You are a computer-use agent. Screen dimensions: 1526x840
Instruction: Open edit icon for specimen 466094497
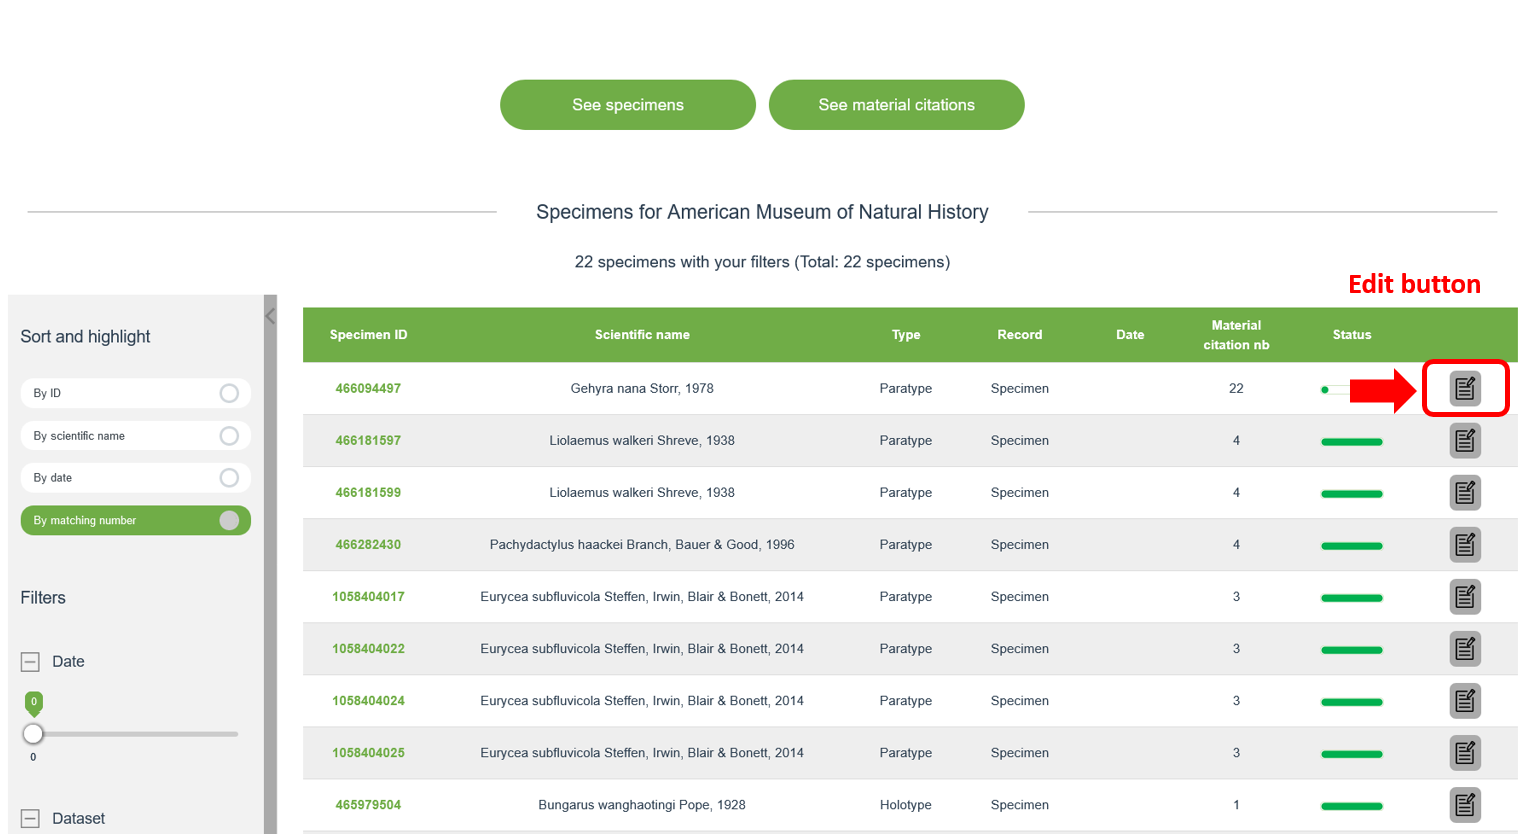pyautogui.click(x=1465, y=388)
